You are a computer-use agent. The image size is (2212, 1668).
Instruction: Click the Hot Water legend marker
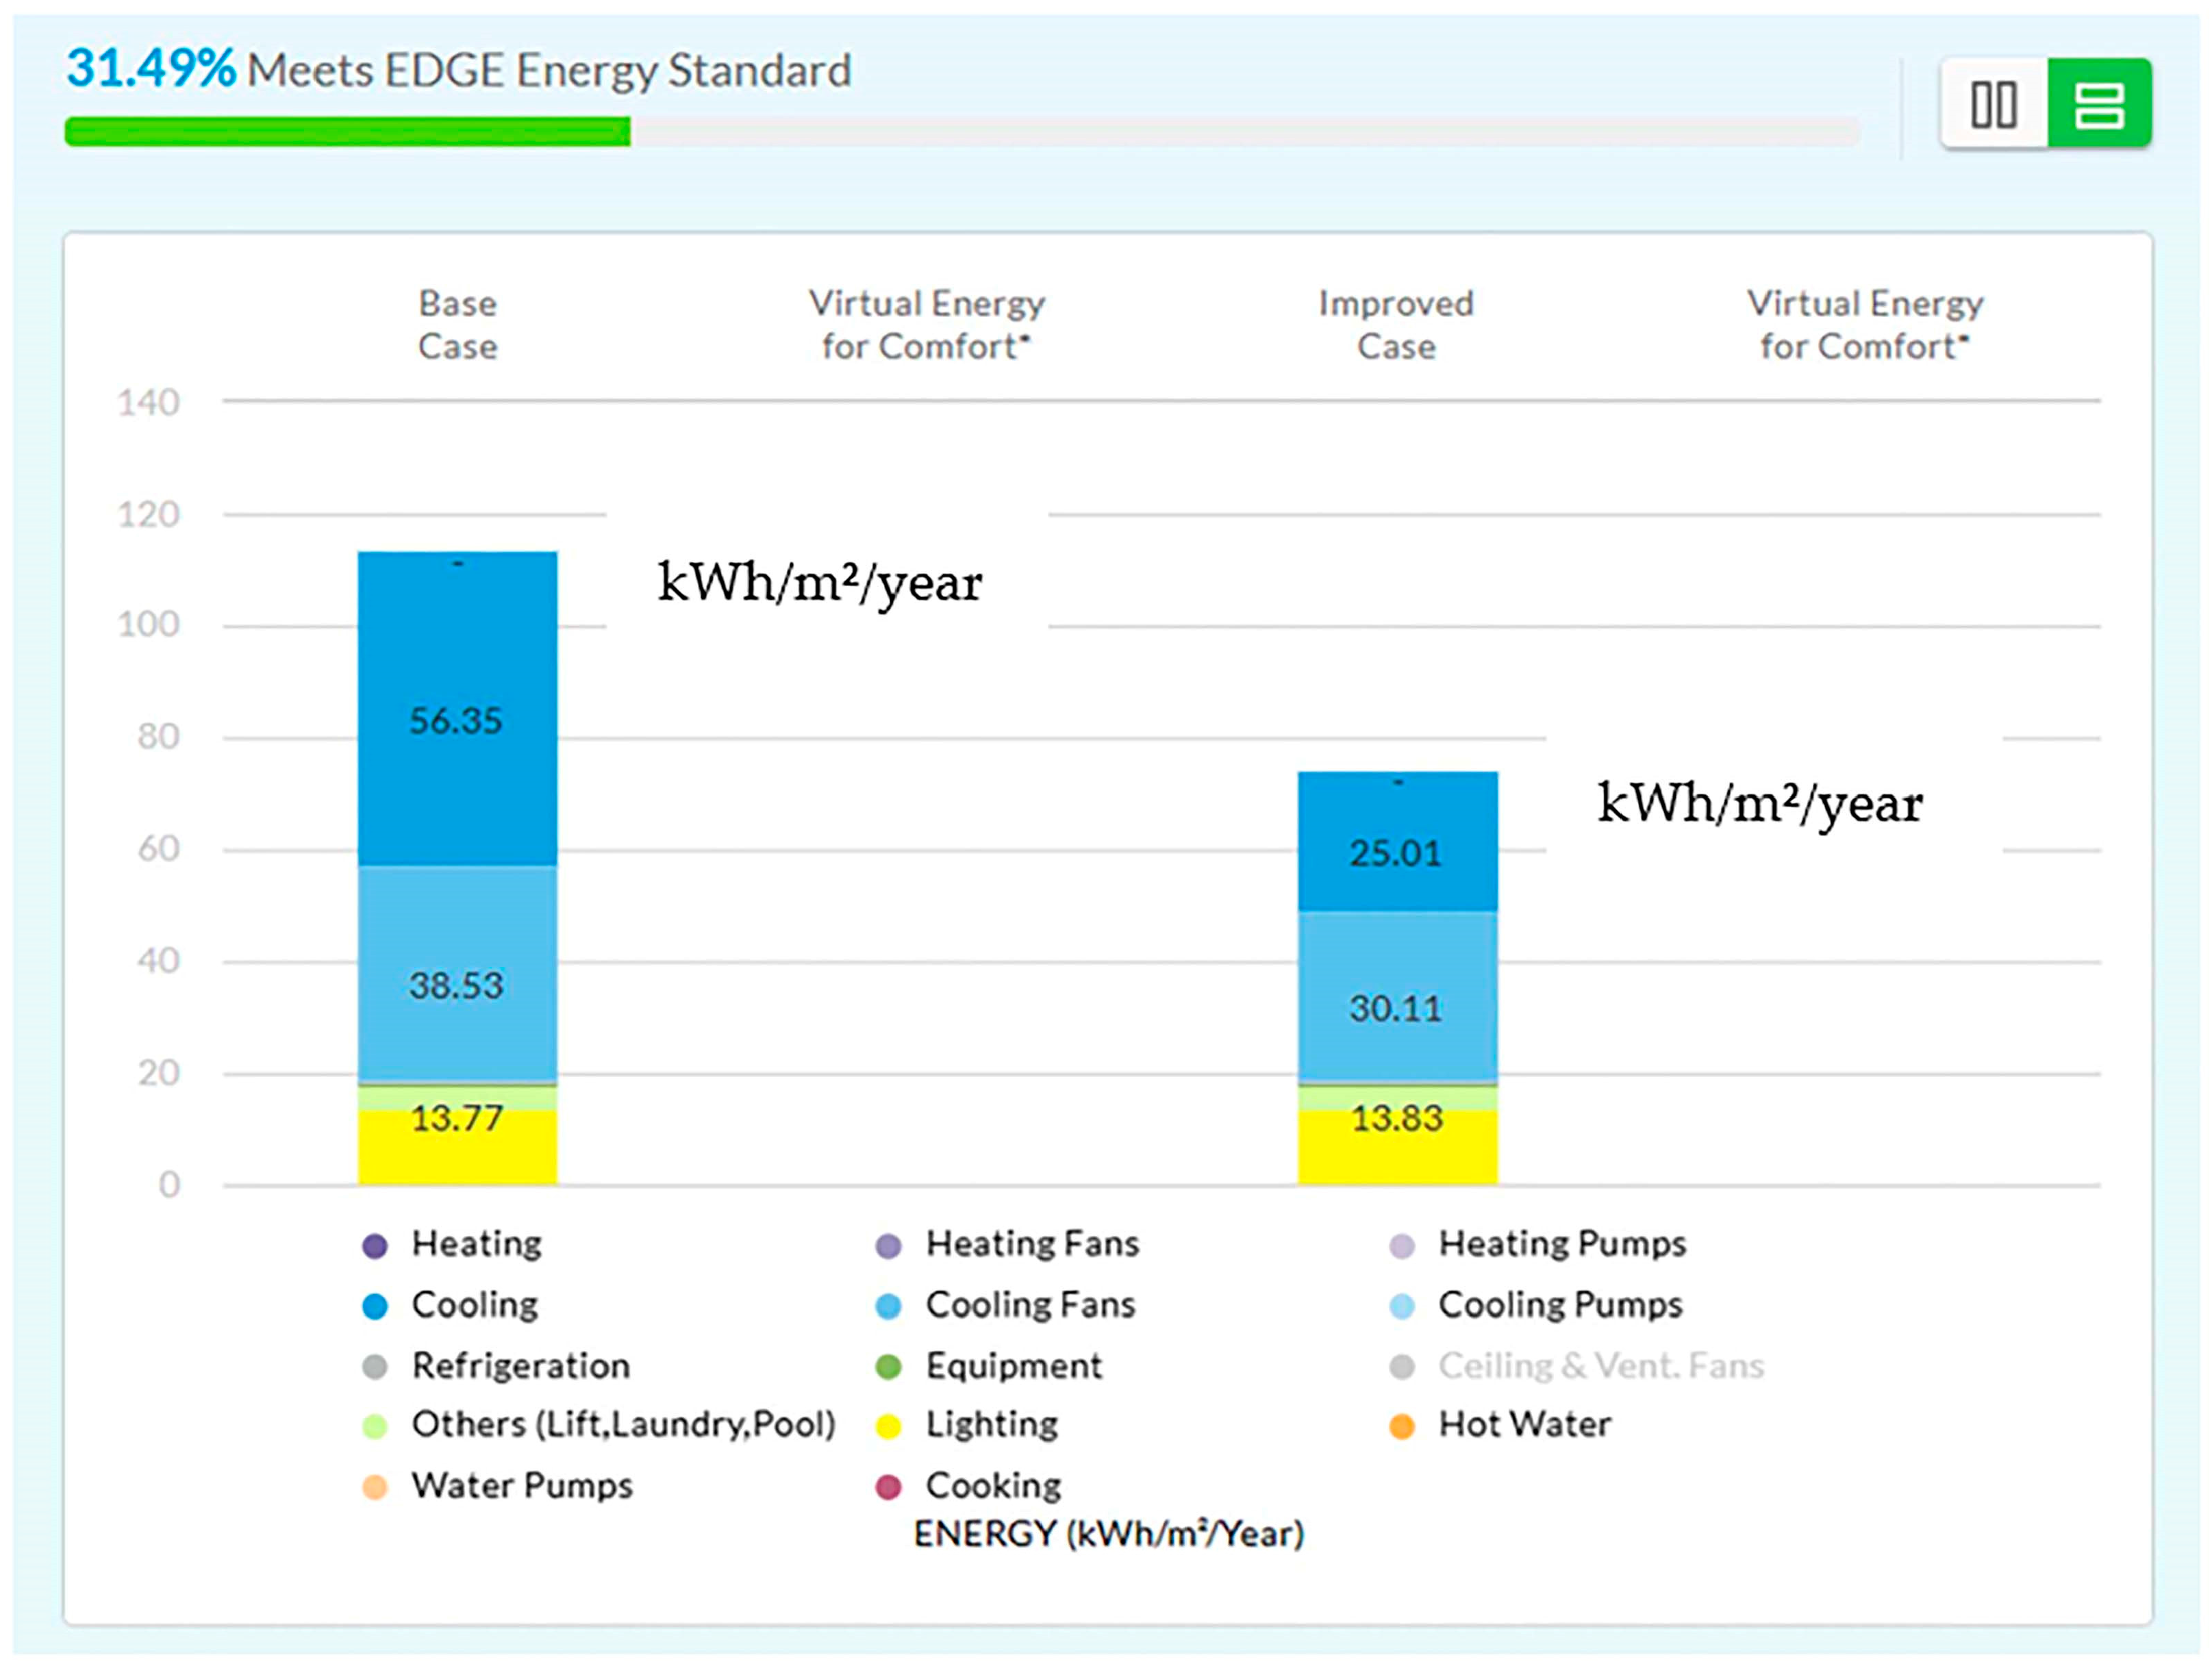click(x=1402, y=1426)
